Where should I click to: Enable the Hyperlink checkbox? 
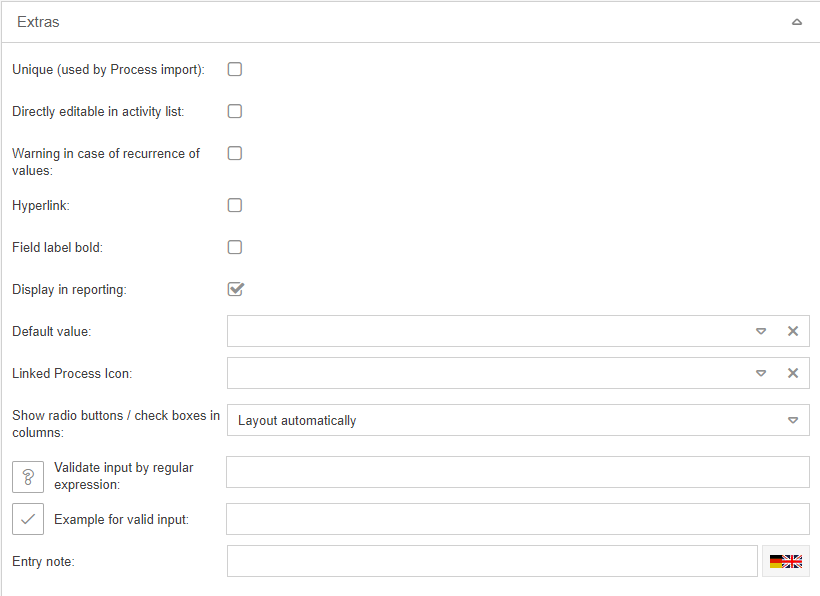coord(235,206)
